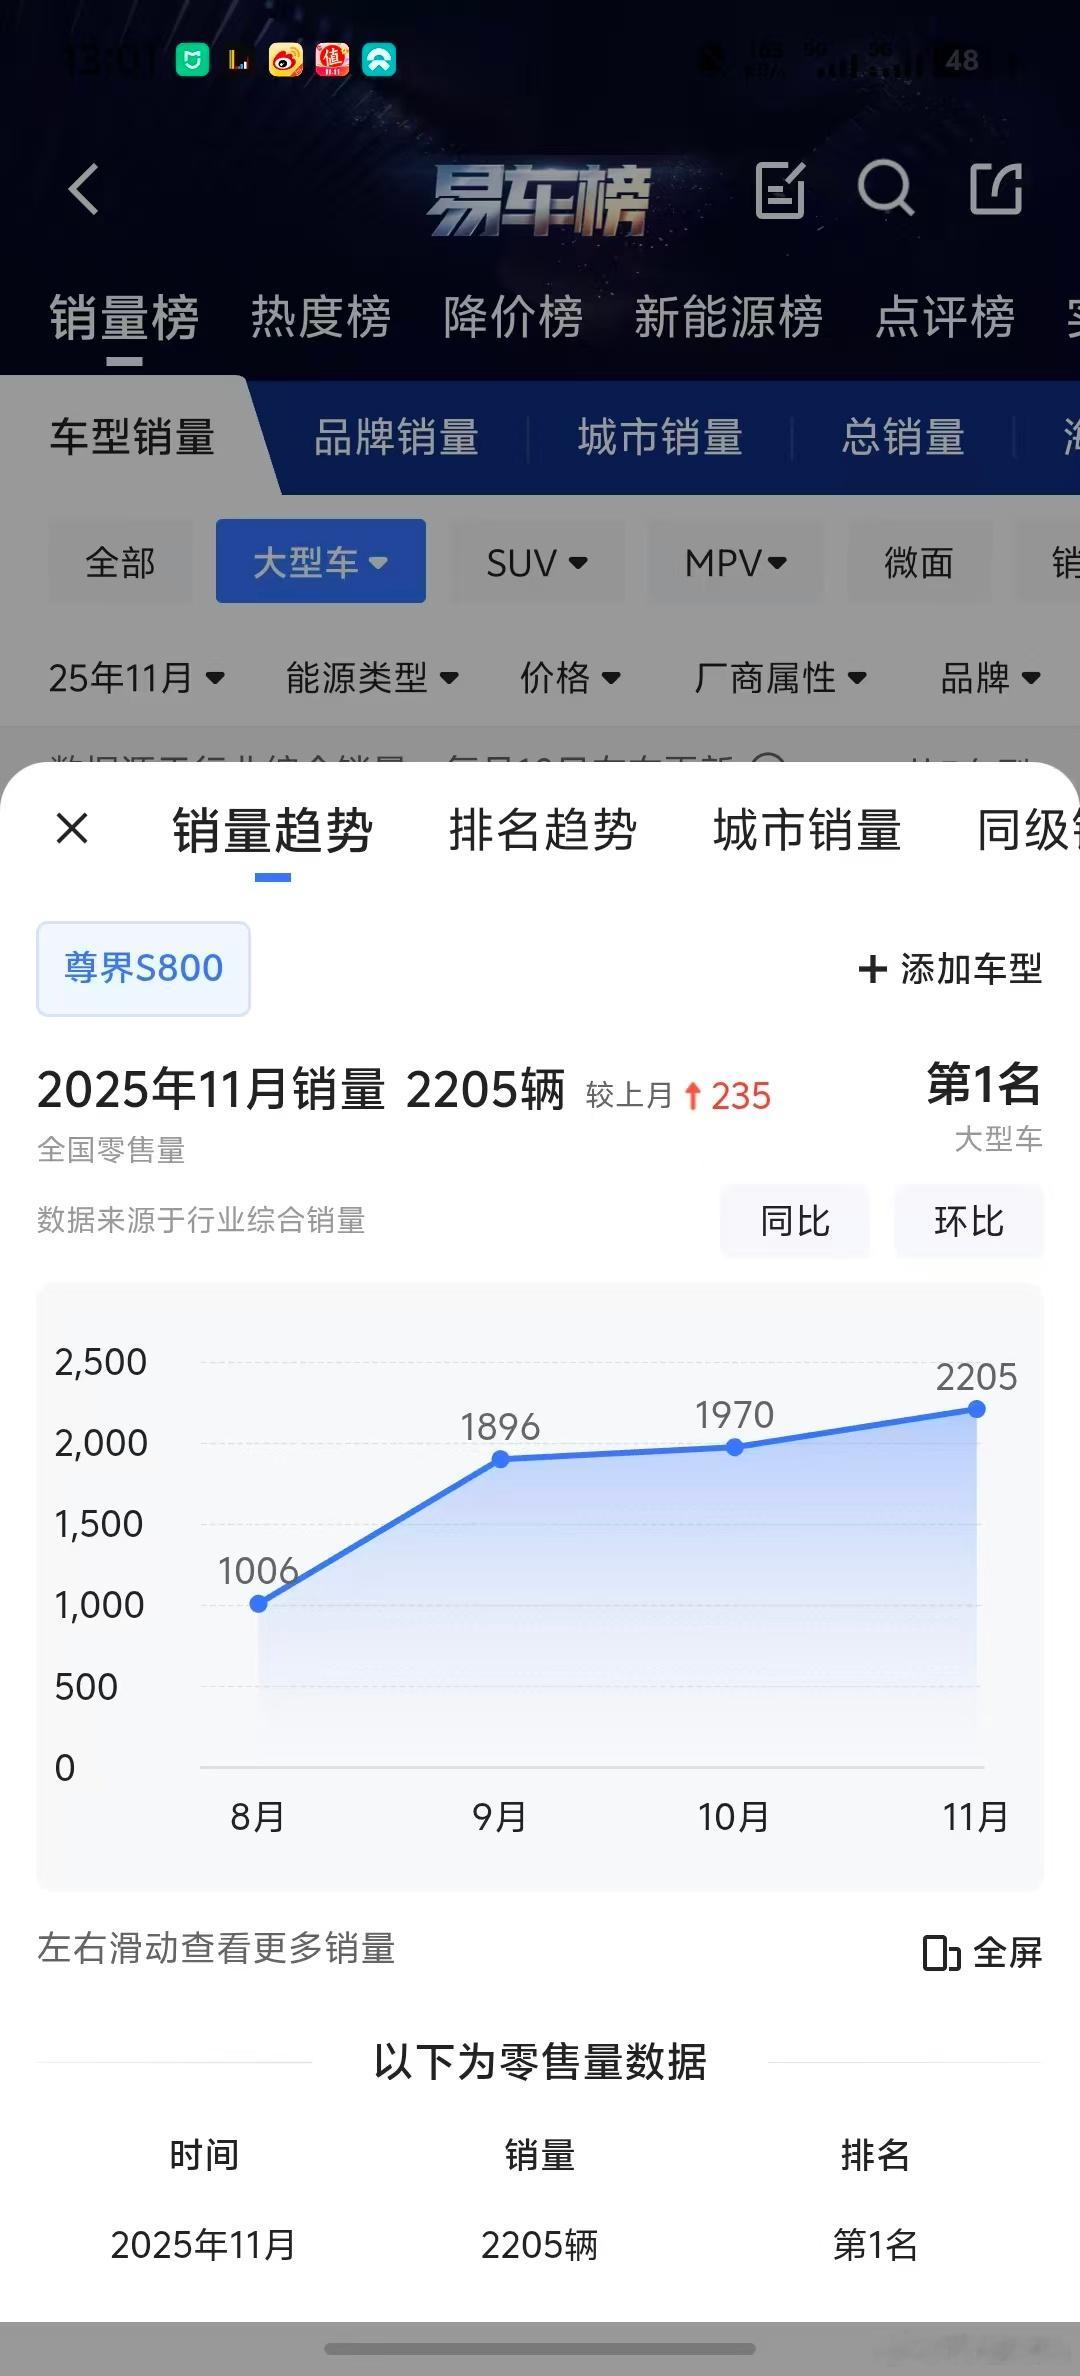This screenshot has height=2376, width=1080.
Task: Select the 全部 category filter
Action: [120, 562]
